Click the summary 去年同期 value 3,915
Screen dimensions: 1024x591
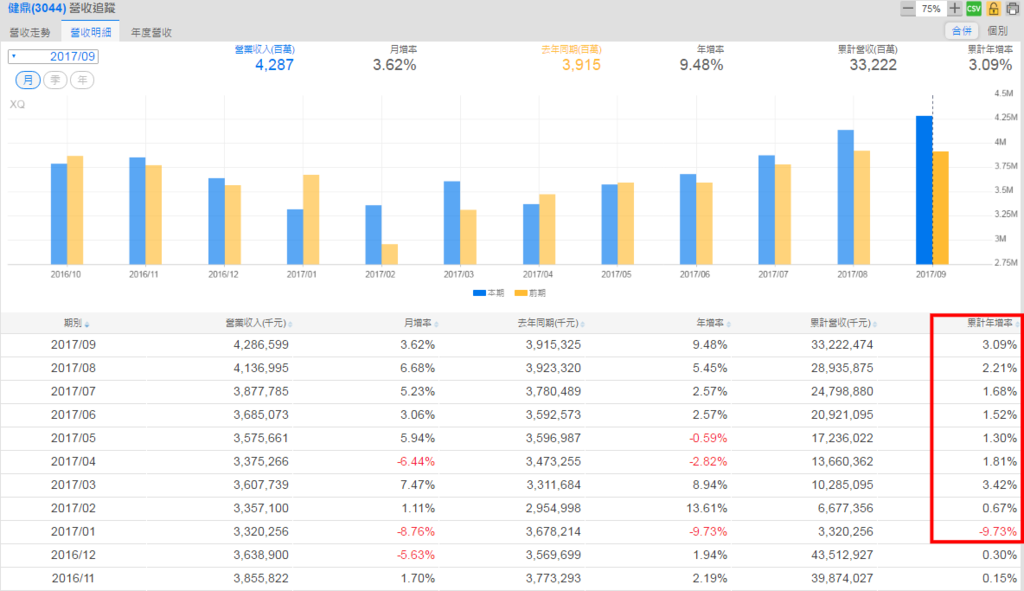(x=581, y=65)
